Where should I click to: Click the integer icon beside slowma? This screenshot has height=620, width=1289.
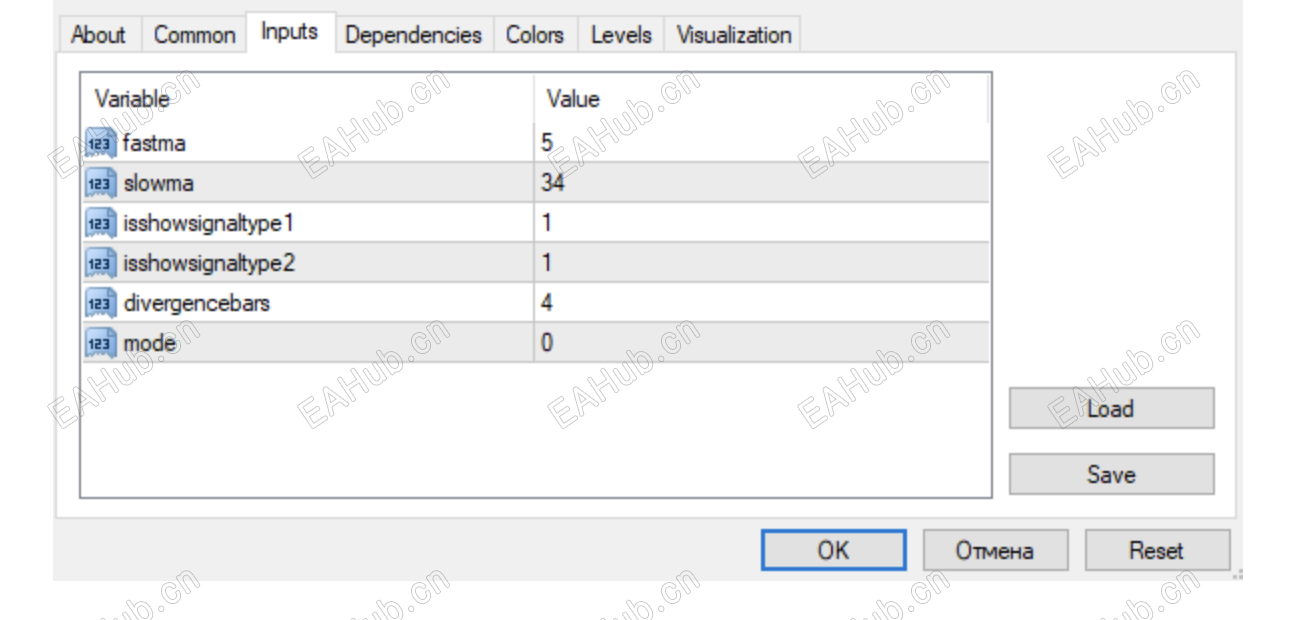(101, 183)
